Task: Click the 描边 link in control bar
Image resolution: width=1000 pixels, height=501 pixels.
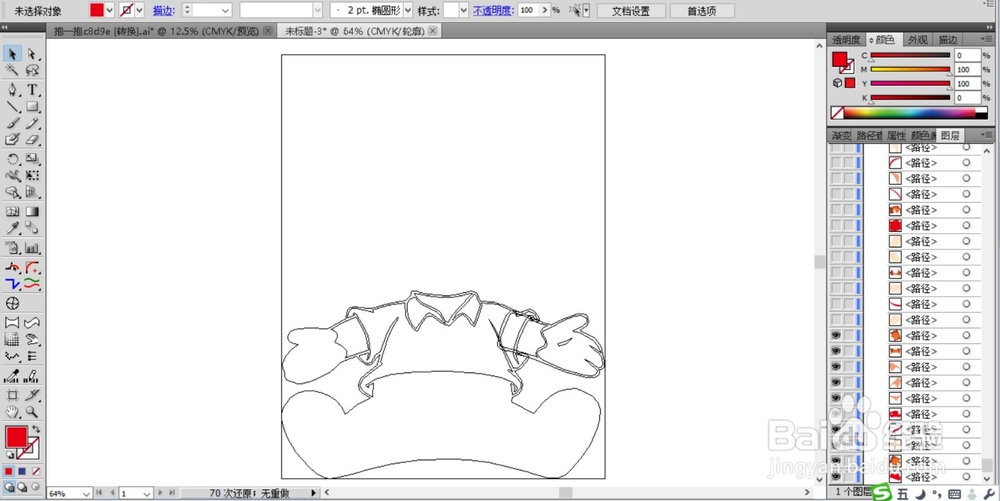Action: point(163,11)
